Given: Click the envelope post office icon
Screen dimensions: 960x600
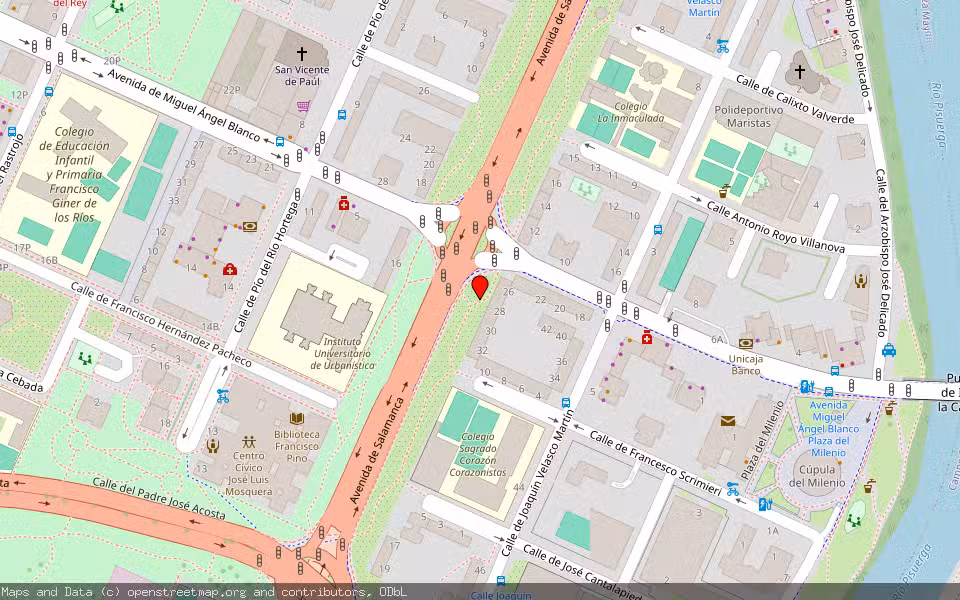Looking at the screenshot, I should click(x=727, y=421).
